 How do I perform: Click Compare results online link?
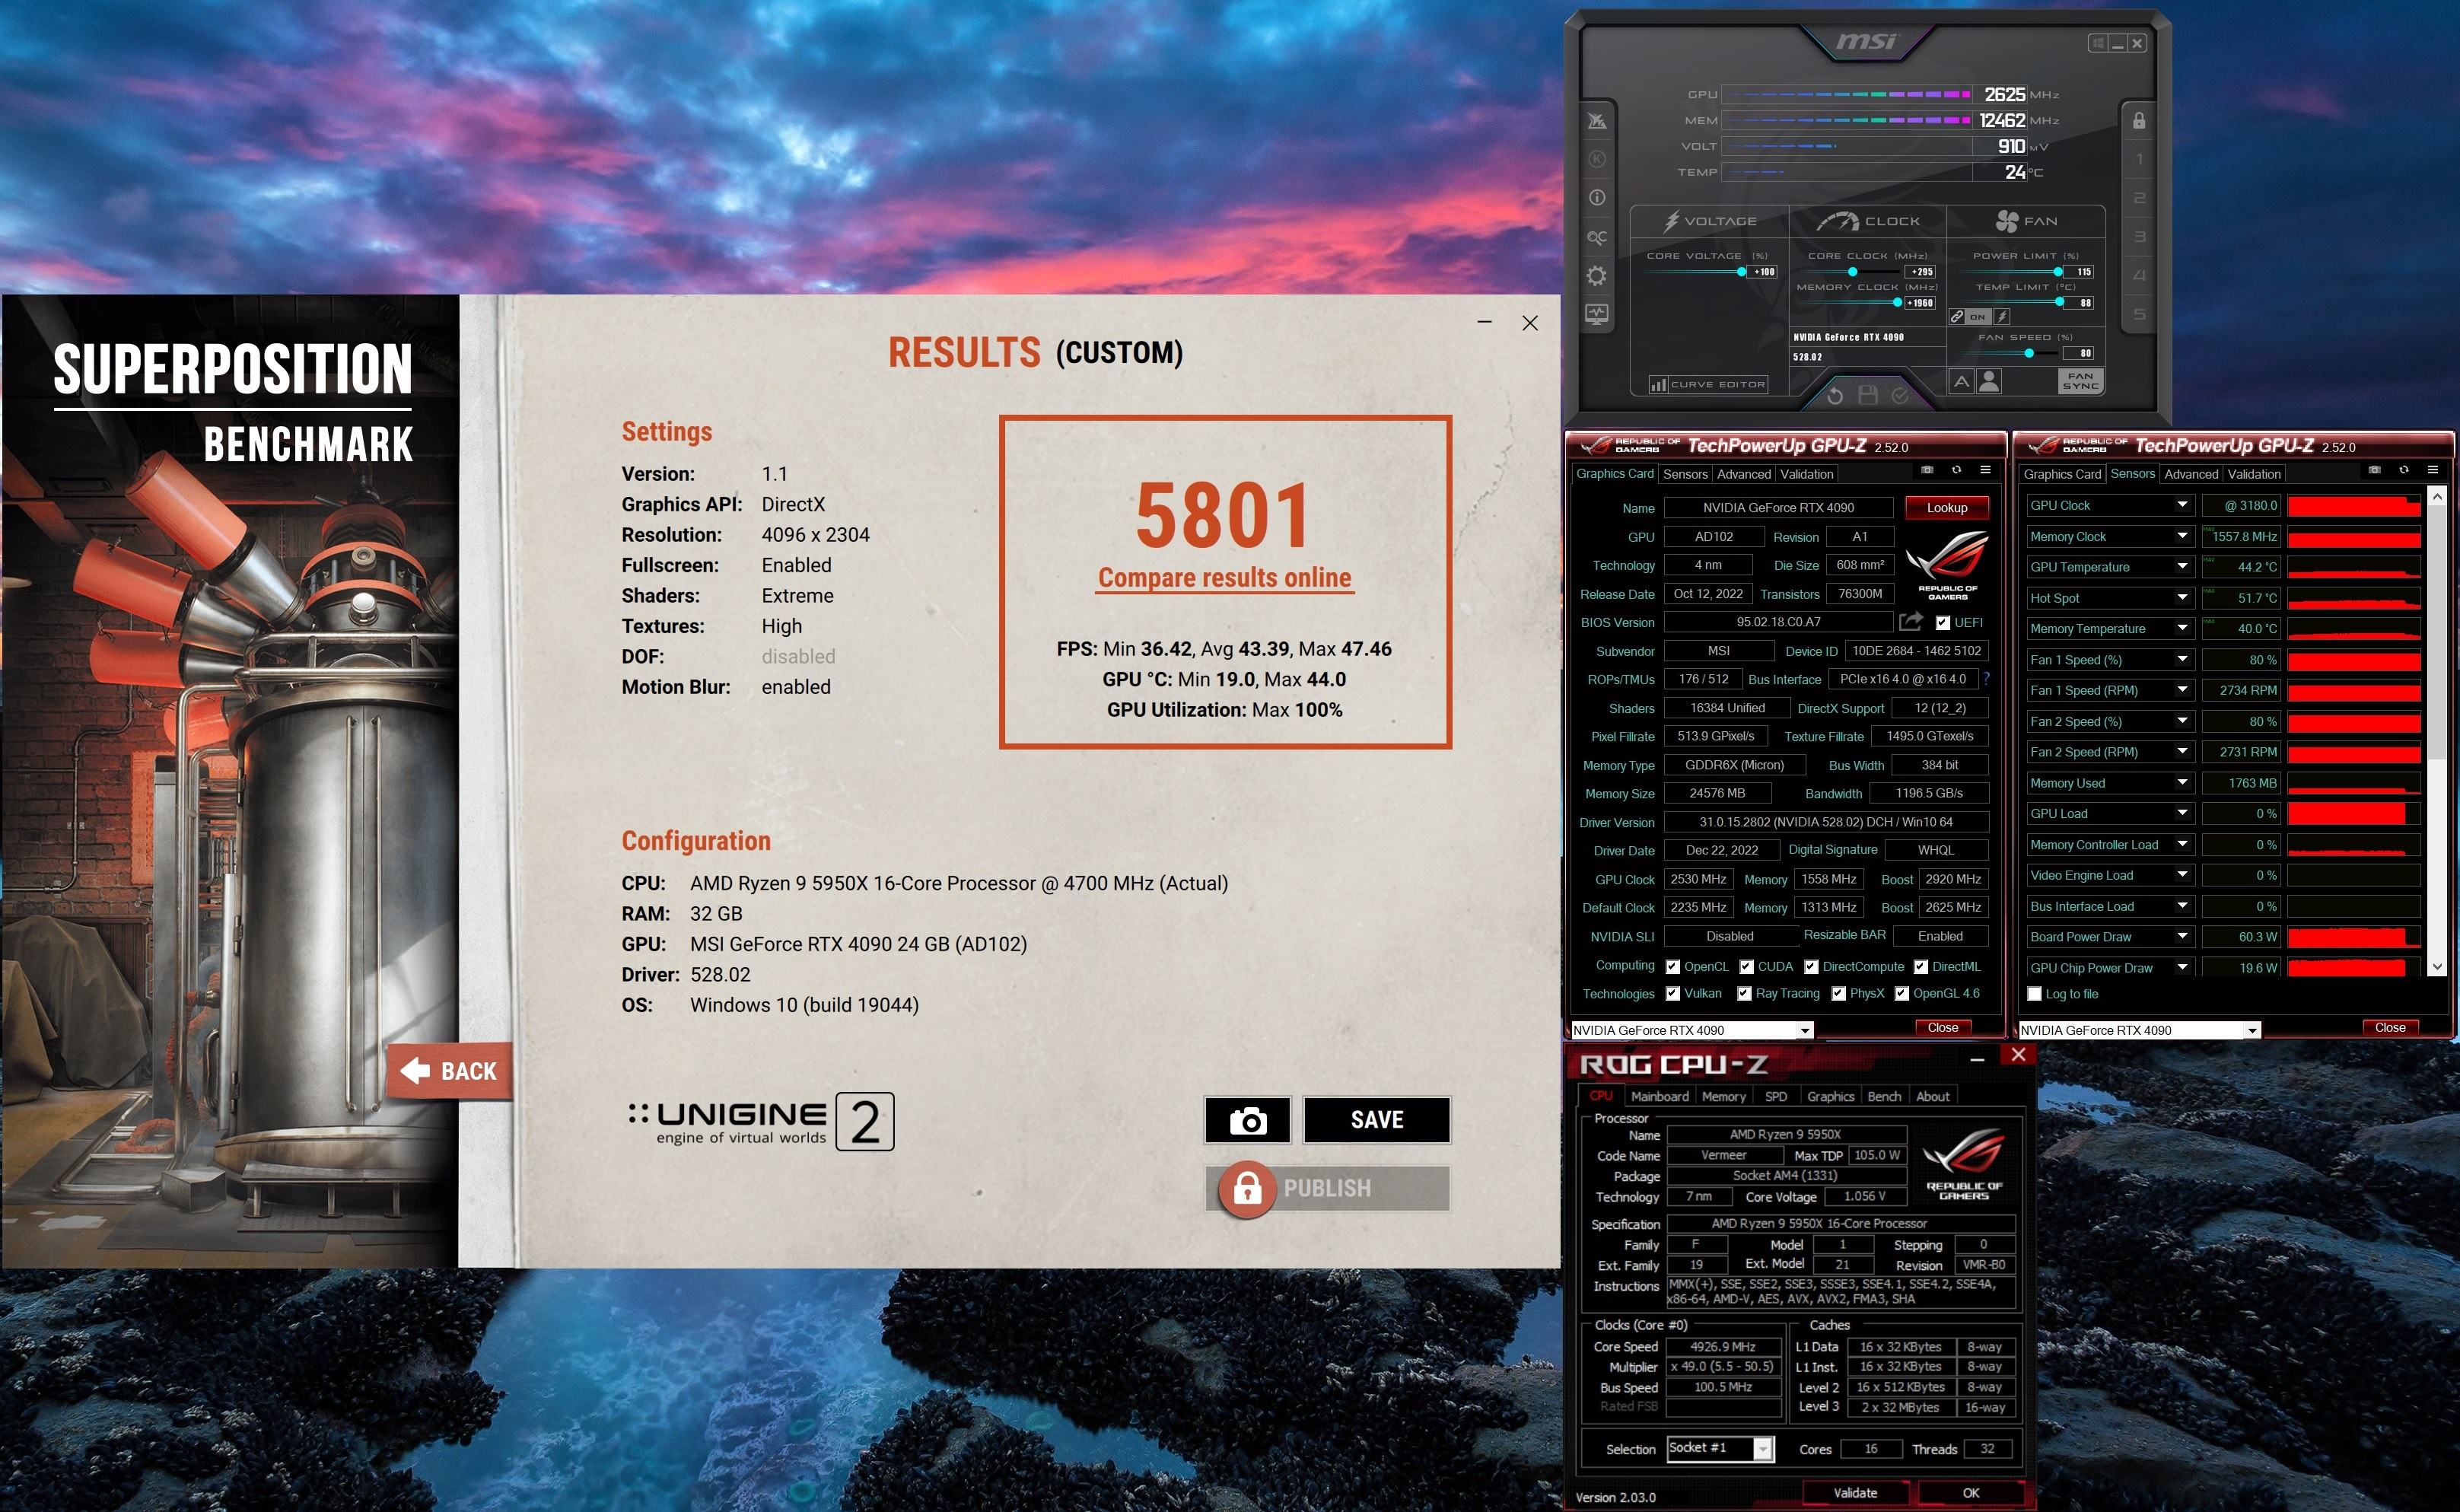pos(1224,578)
